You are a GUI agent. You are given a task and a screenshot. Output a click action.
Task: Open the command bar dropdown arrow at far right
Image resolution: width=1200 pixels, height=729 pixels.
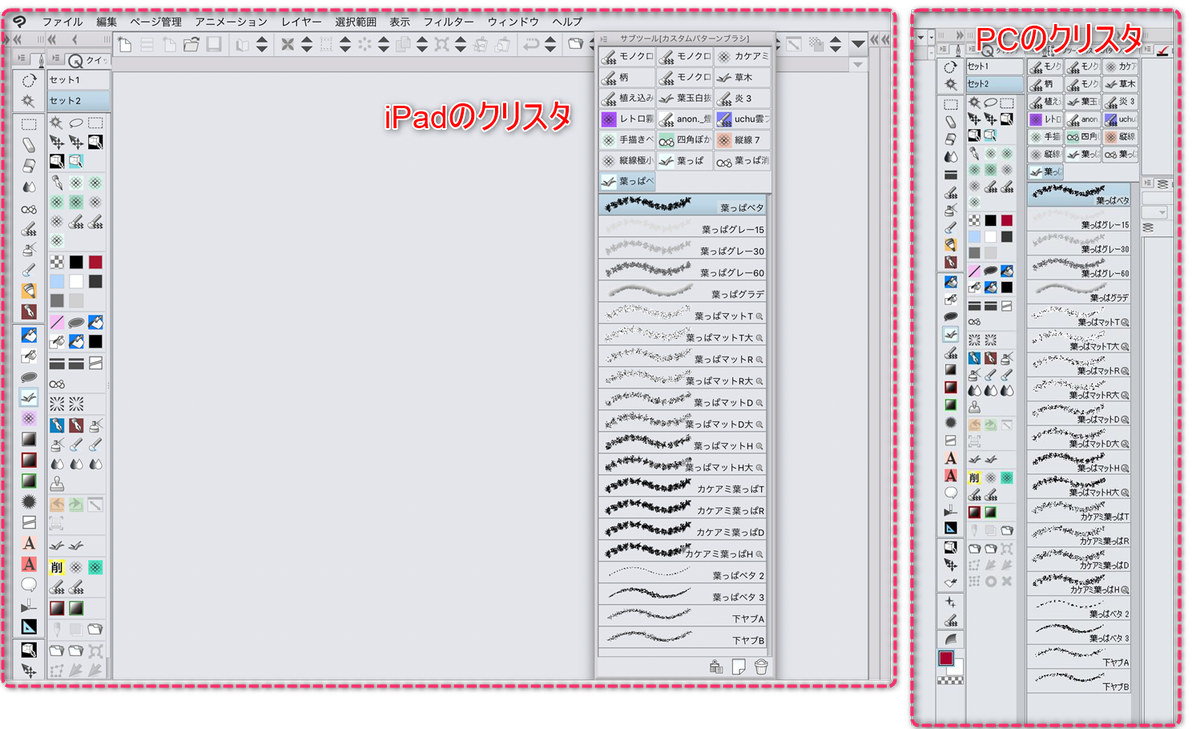click(x=859, y=44)
